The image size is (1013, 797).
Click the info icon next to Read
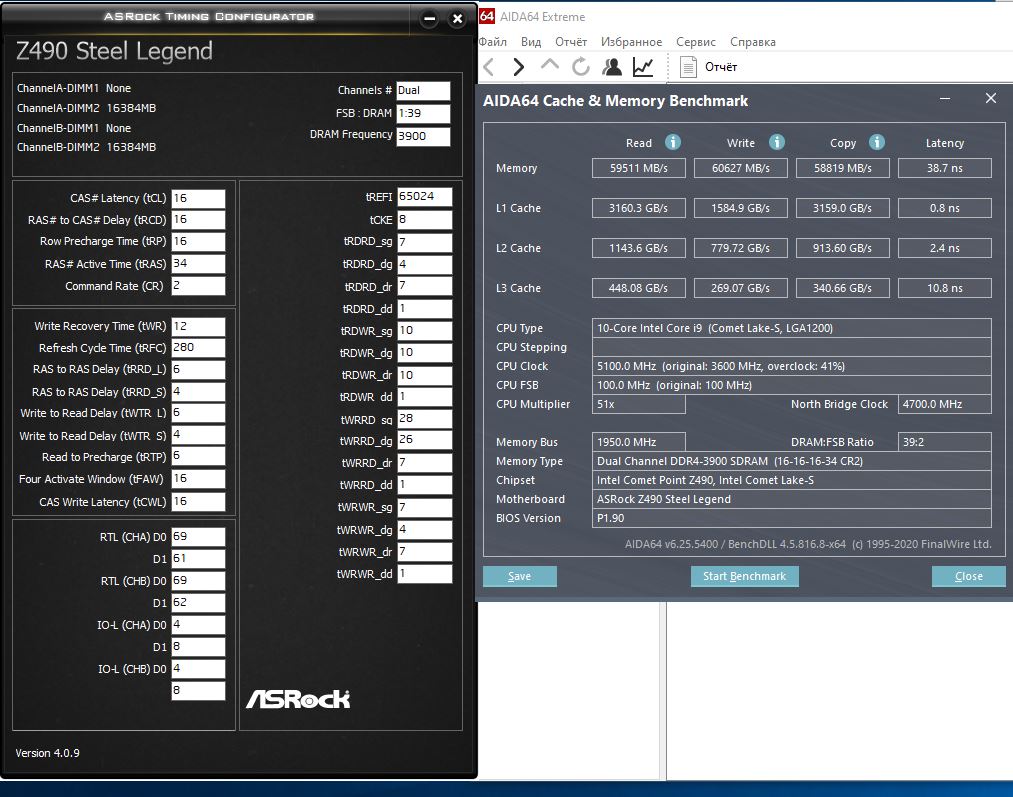pos(673,142)
